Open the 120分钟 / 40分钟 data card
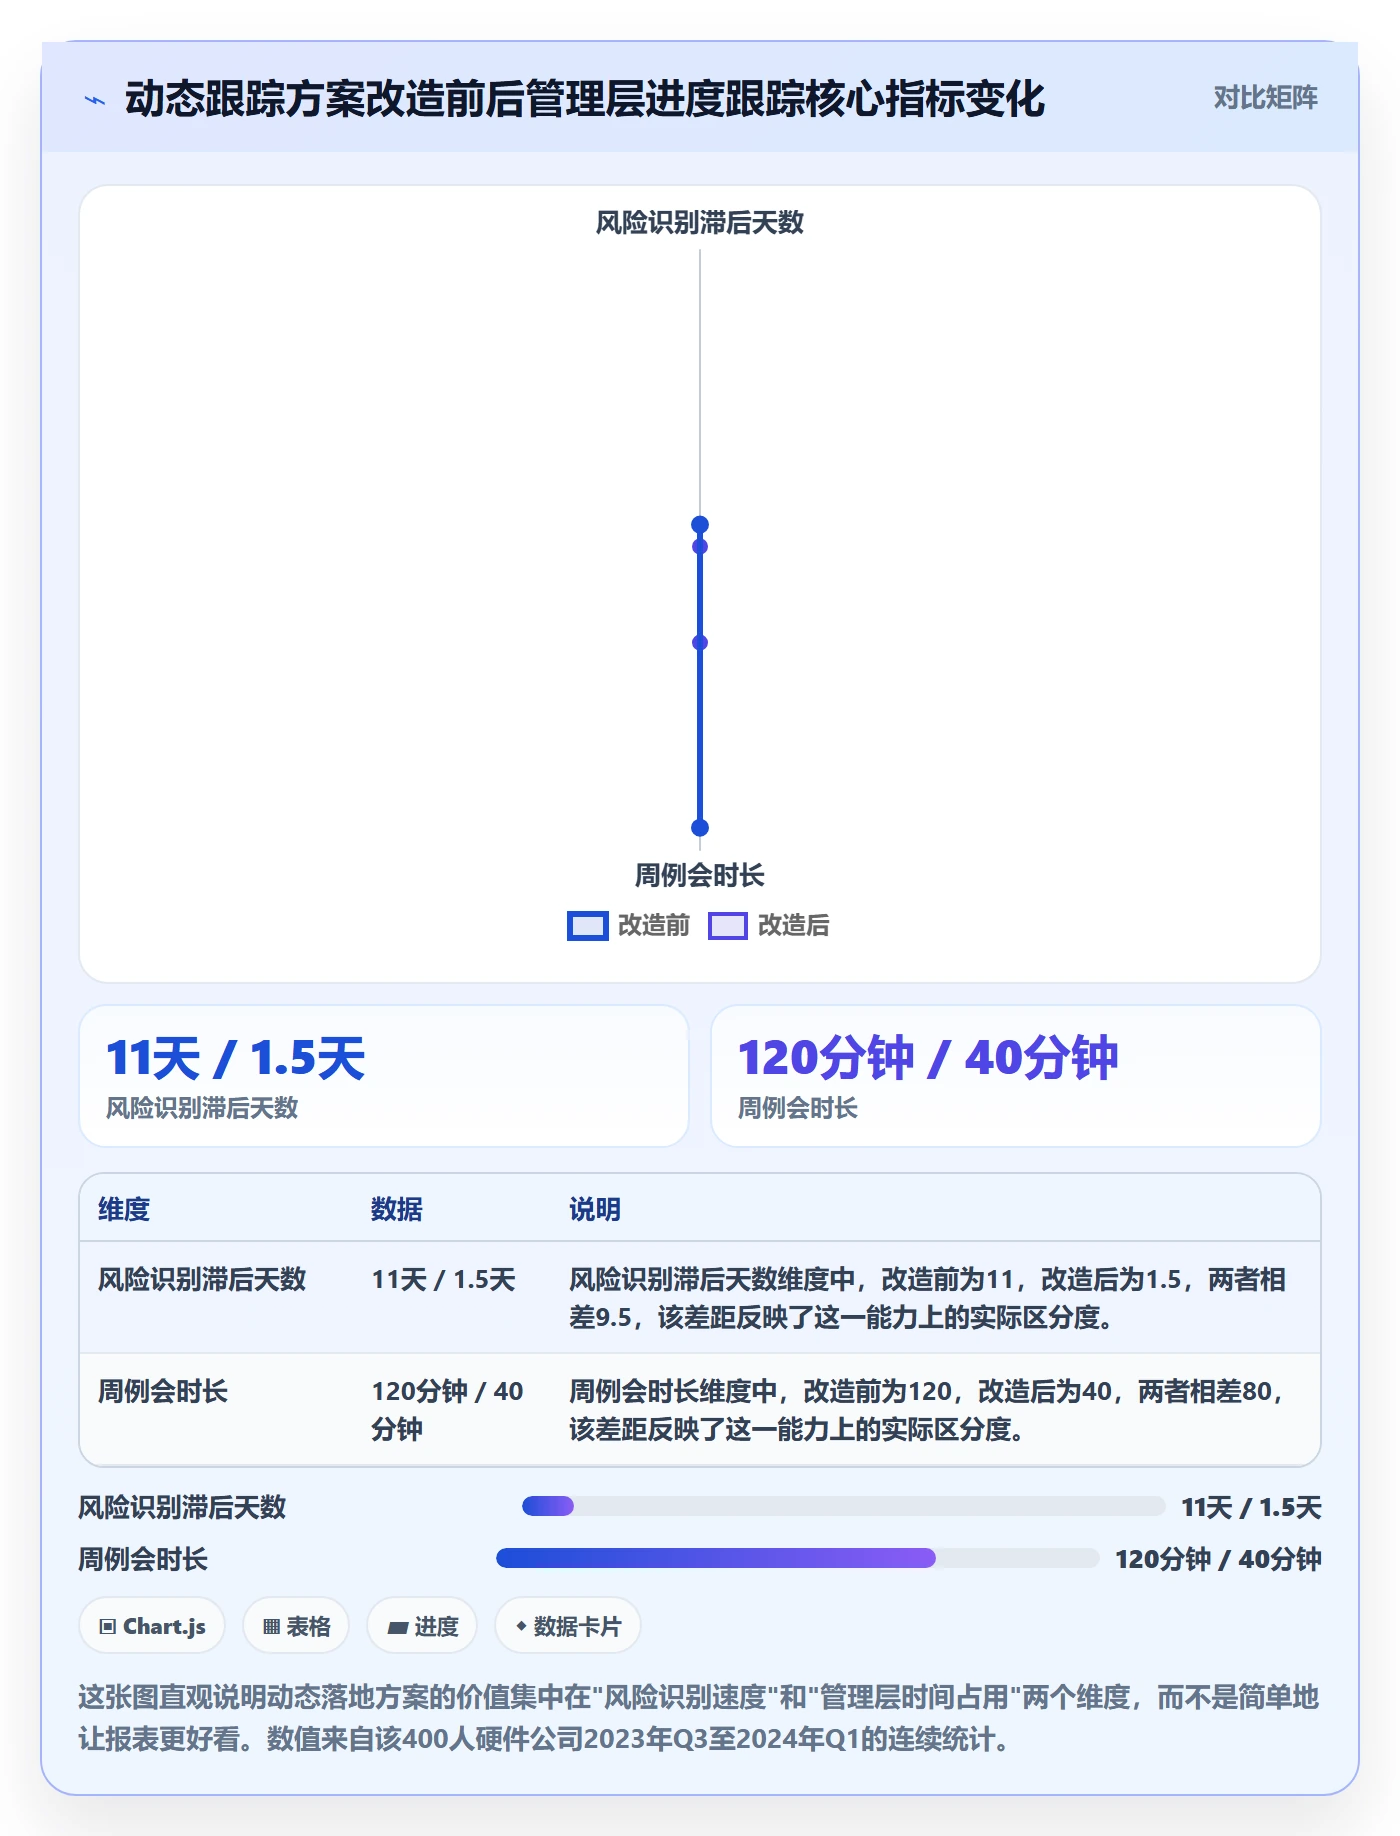Viewport: 1400px width, 1836px height. pyautogui.click(x=1016, y=1076)
